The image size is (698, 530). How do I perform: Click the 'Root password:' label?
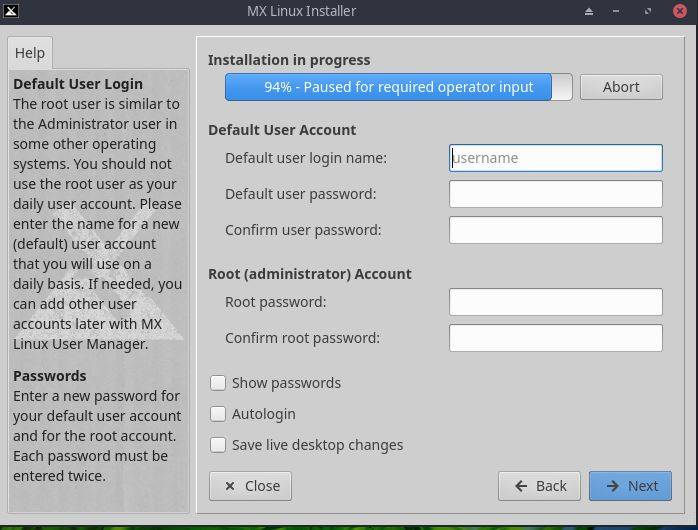[276, 302]
